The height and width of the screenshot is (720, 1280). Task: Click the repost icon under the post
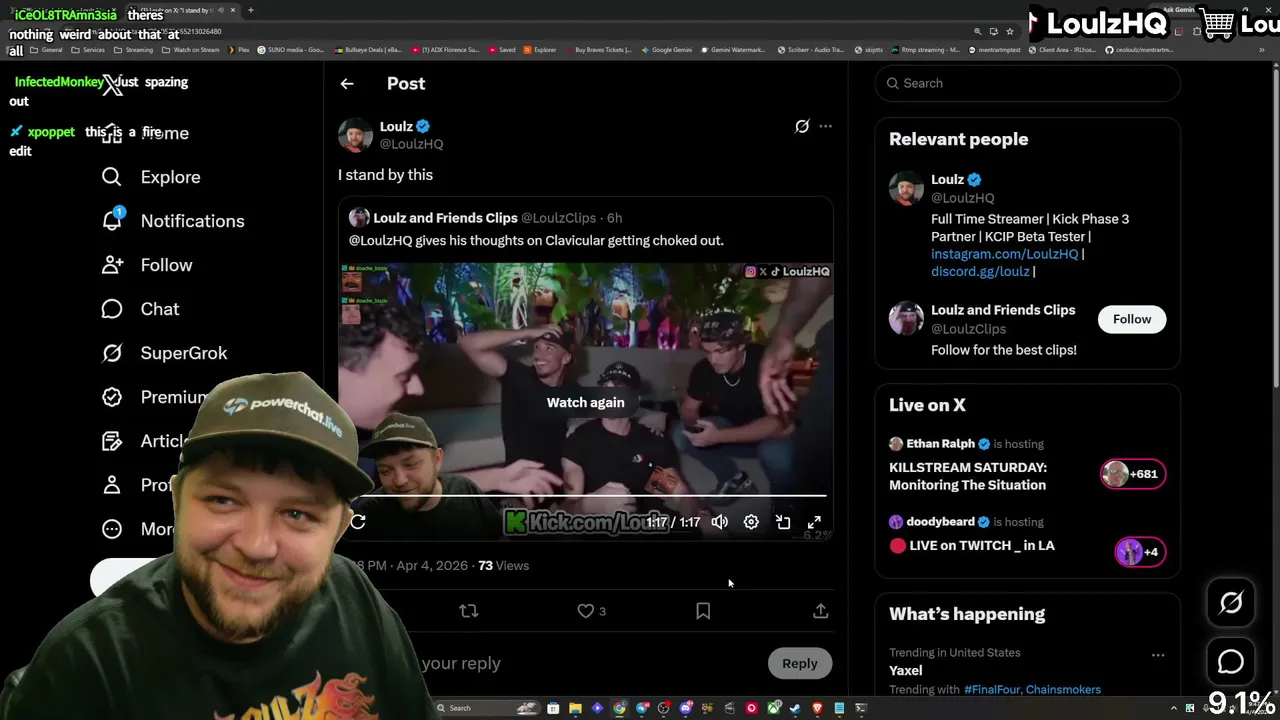[469, 611]
